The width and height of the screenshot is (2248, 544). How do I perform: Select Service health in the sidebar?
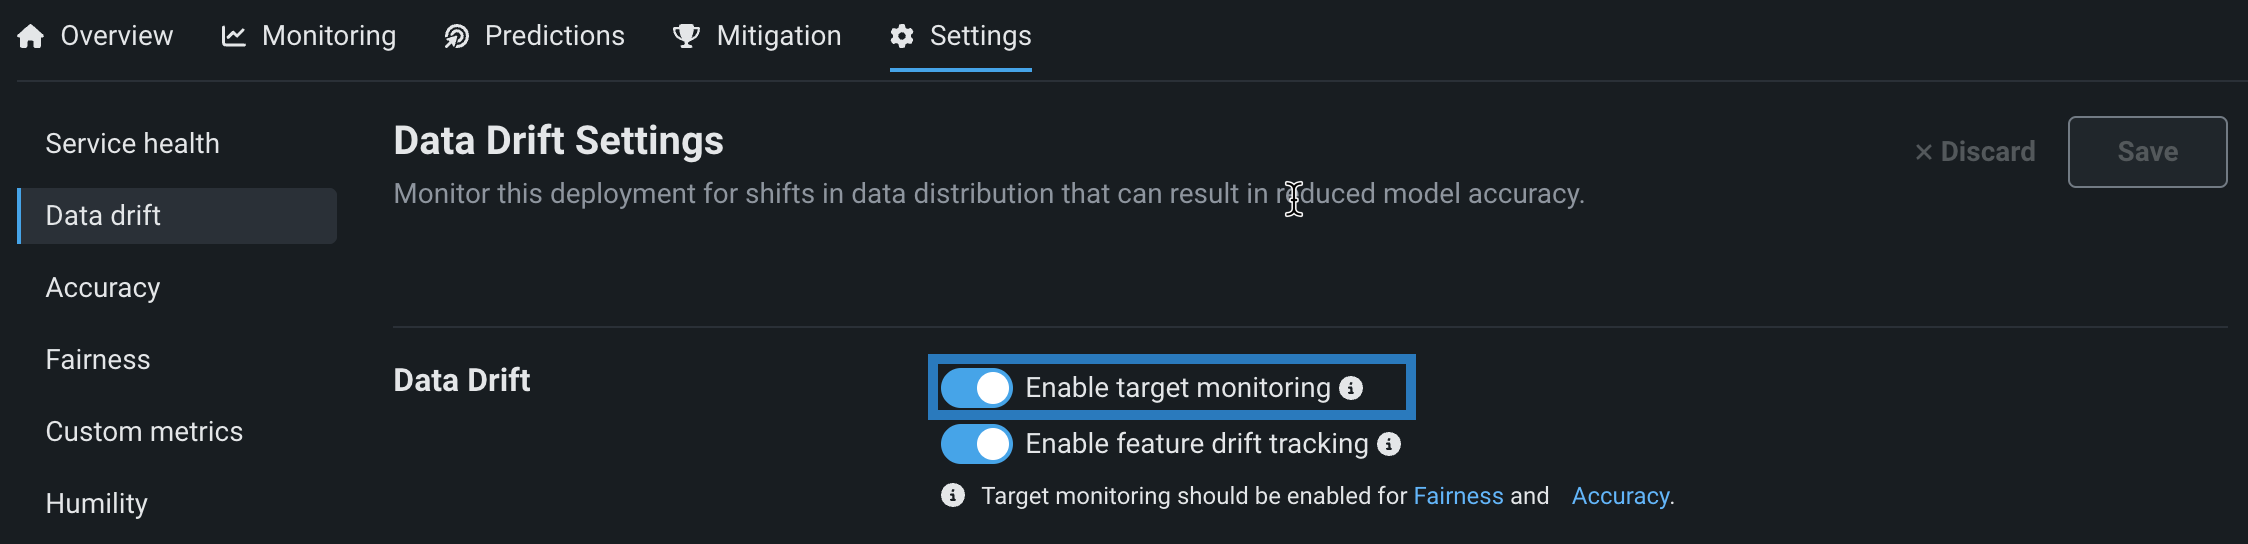(x=132, y=144)
